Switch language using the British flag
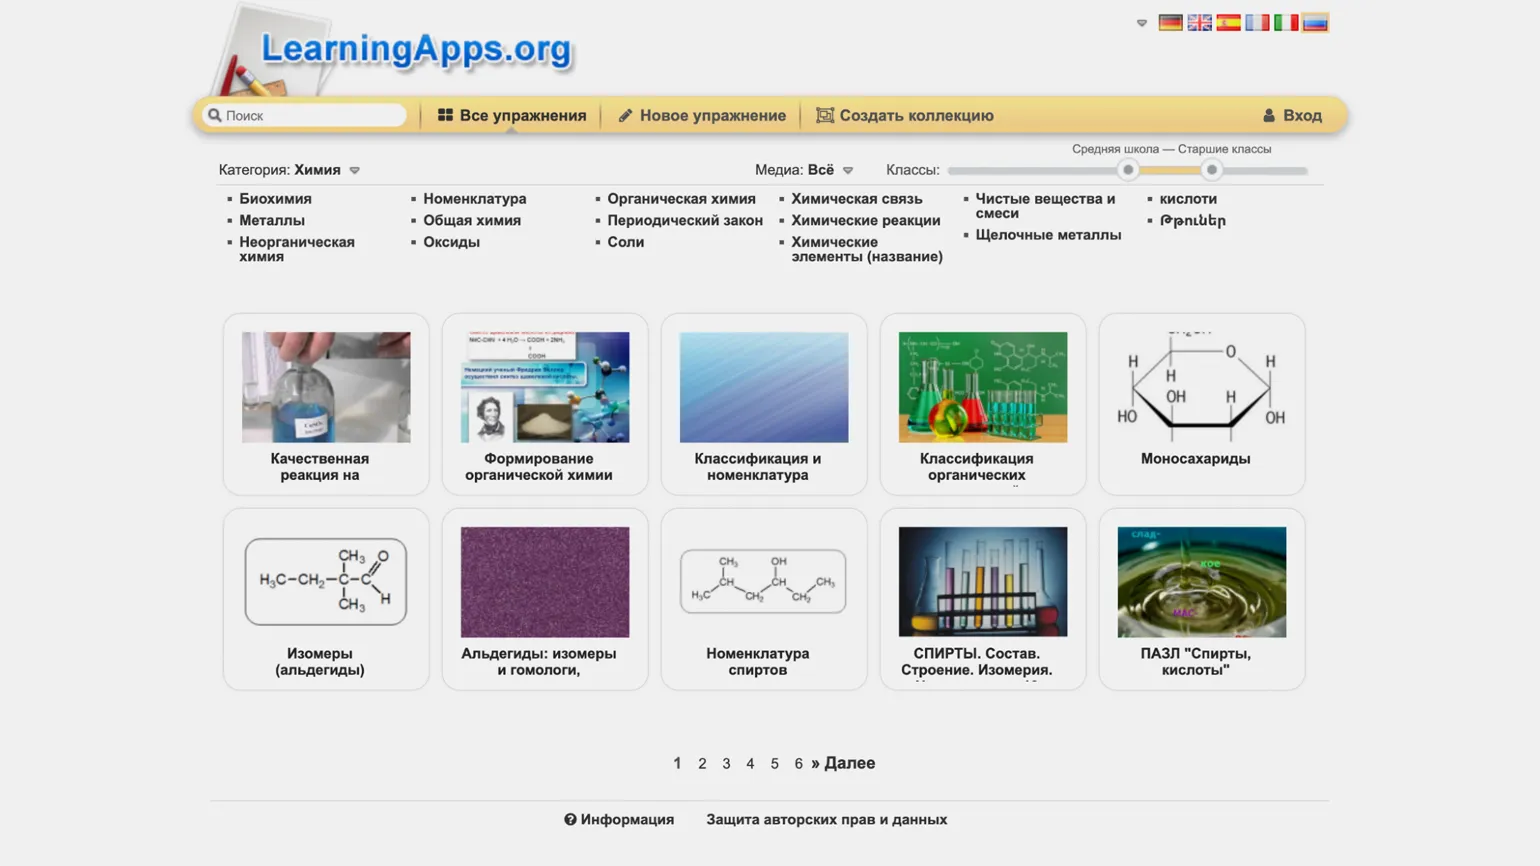 [1199, 23]
